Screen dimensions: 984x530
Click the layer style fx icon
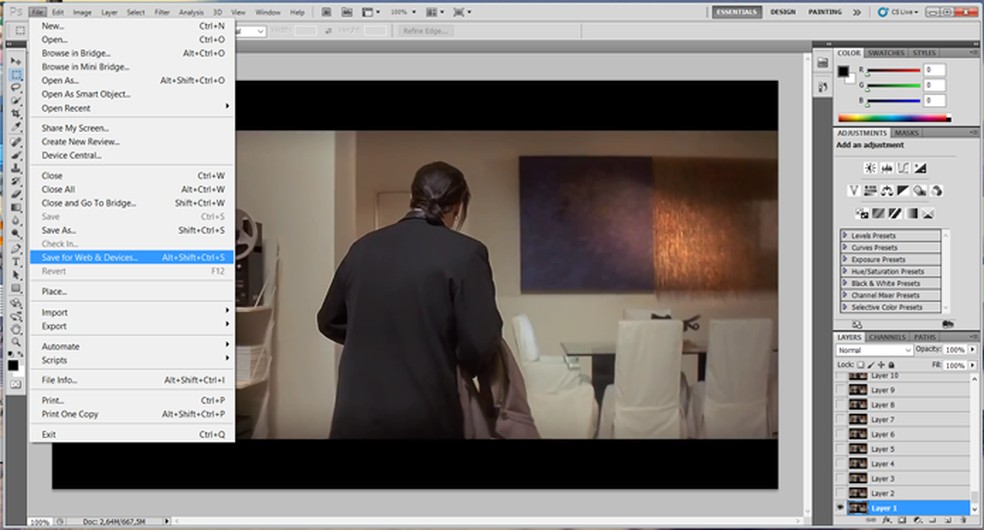tap(886, 521)
